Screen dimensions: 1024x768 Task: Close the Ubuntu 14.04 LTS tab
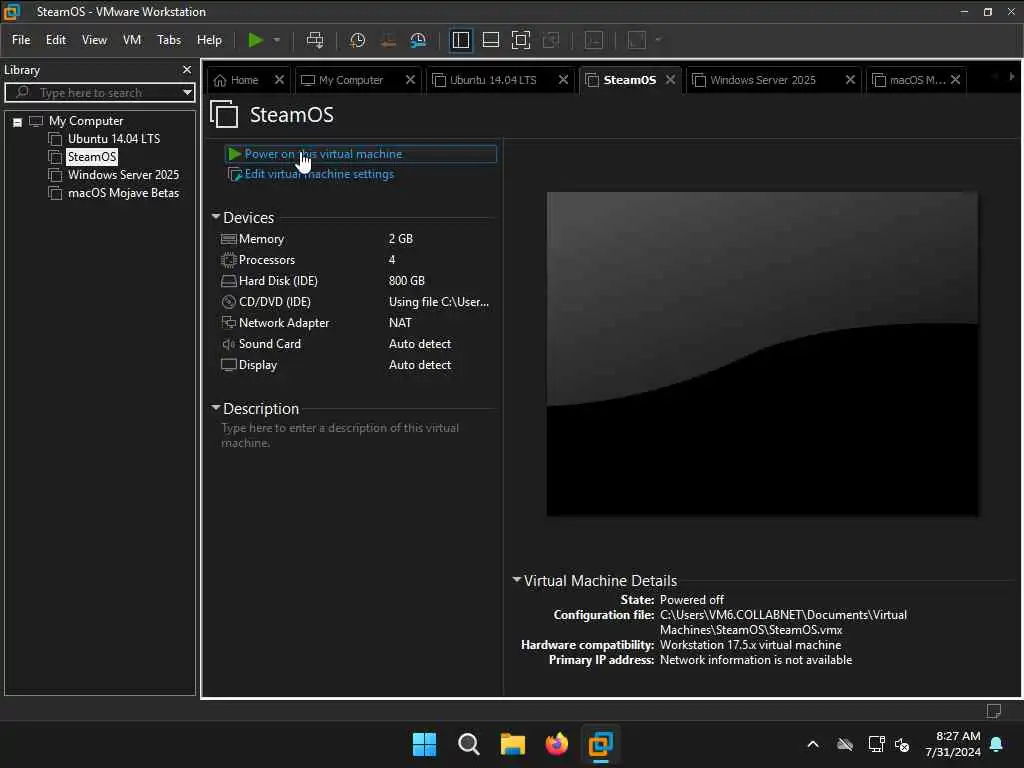pos(563,80)
